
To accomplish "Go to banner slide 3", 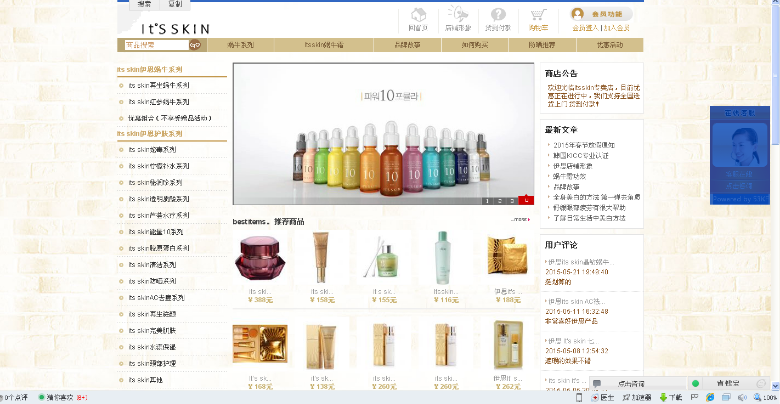I will pyautogui.click(x=512, y=201).
